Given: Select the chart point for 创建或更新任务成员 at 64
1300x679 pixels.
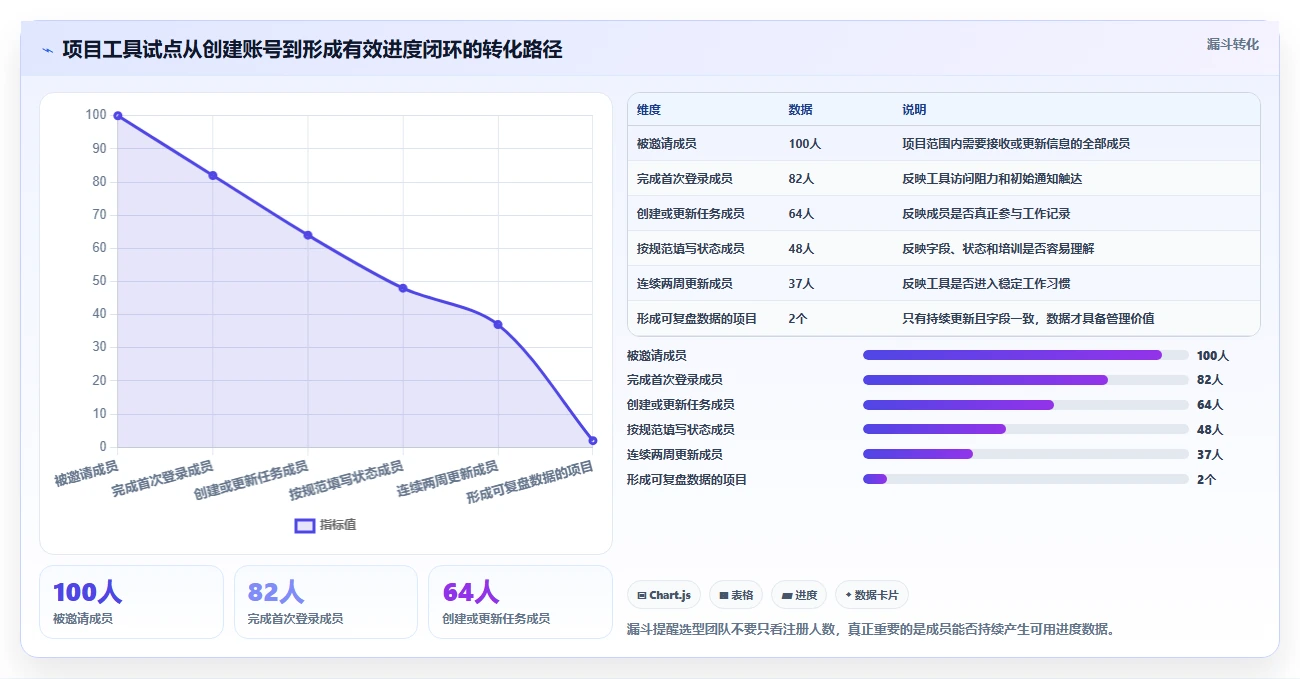Looking at the screenshot, I should (x=308, y=235).
